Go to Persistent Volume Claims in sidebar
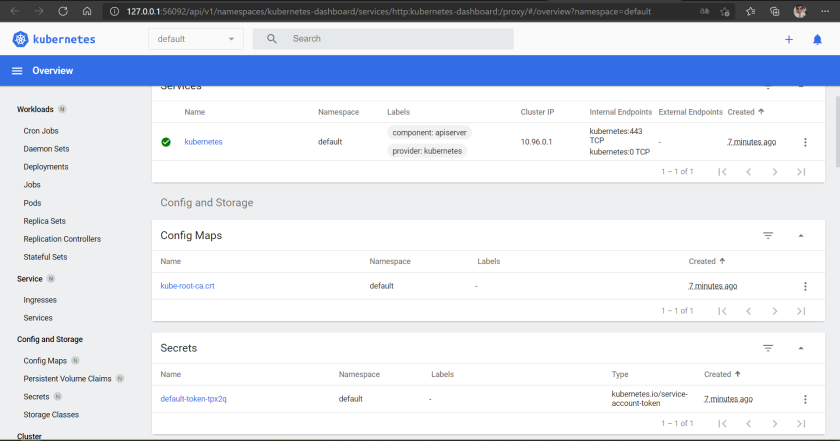840x441 pixels. pyautogui.click(x=68, y=378)
